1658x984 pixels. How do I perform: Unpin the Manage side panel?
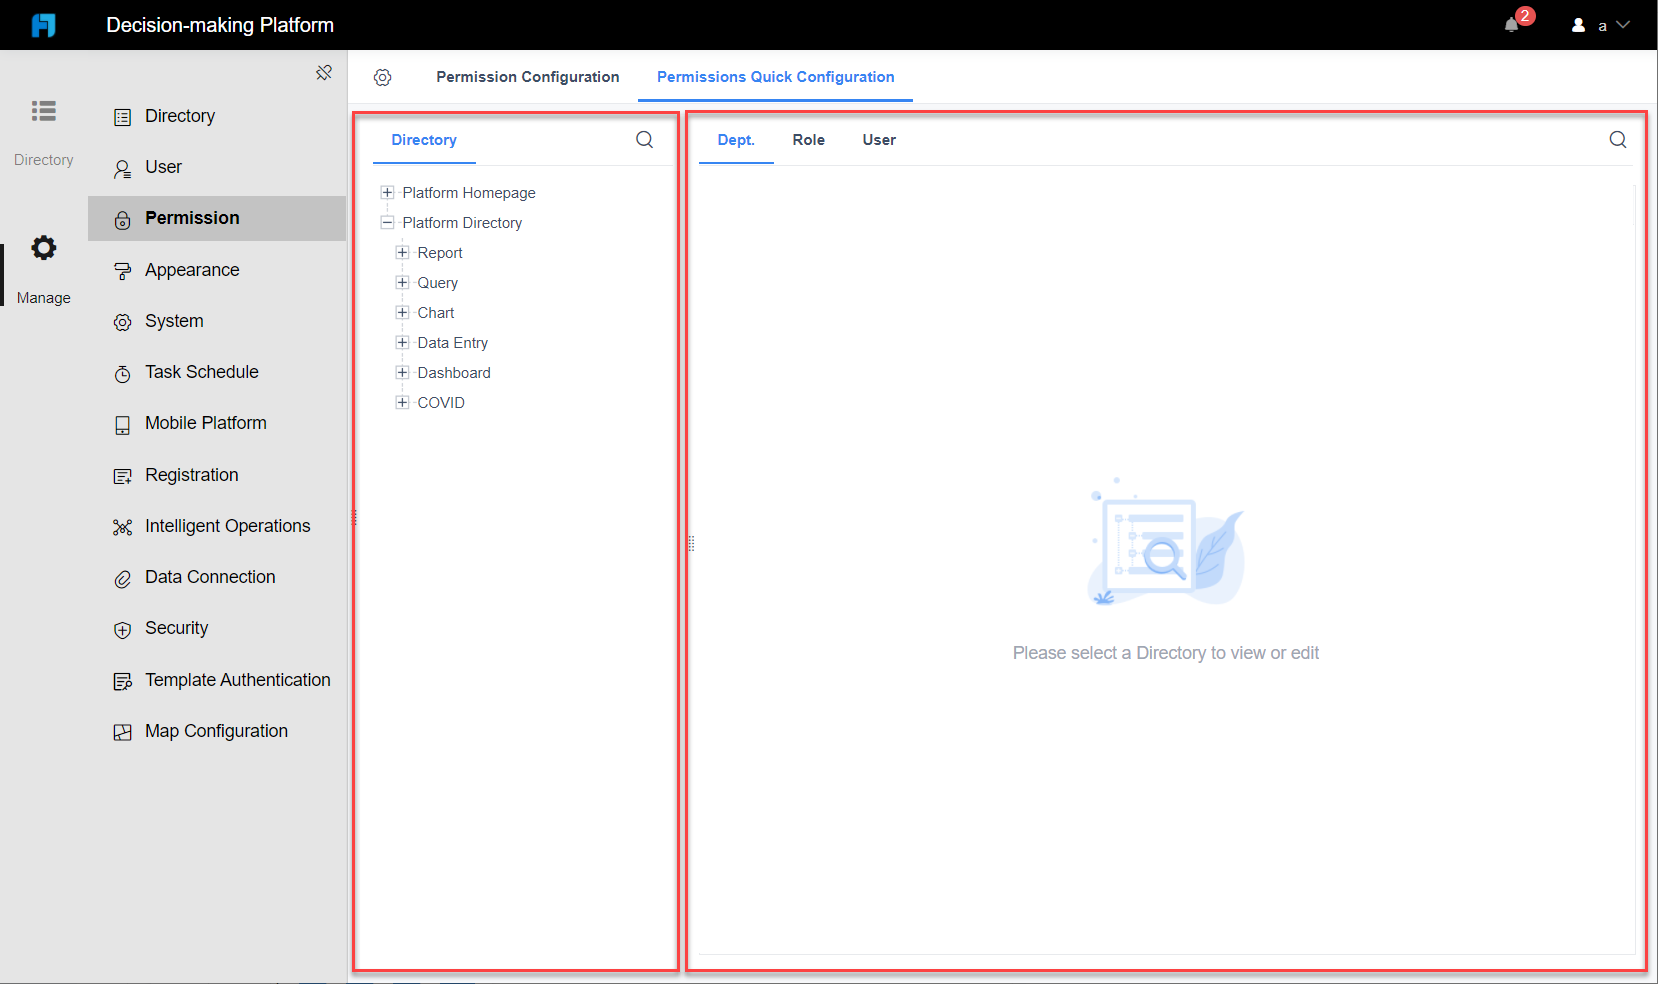(323, 72)
